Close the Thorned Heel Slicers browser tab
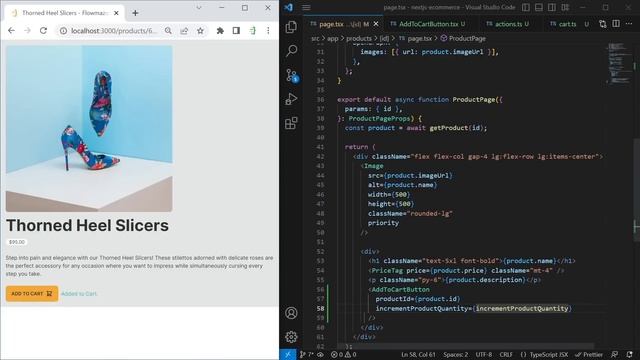 pos(116,13)
